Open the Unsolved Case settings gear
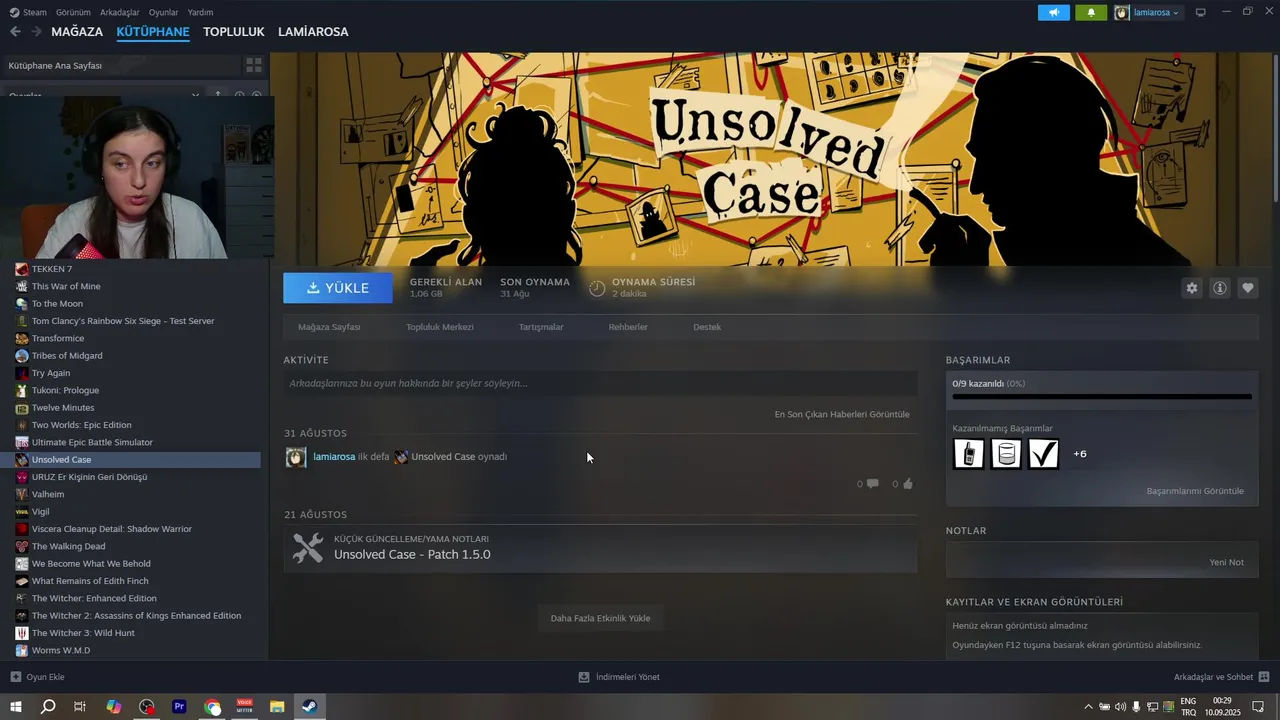The height and width of the screenshot is (720, 1280). click(x=1192, y=288)
